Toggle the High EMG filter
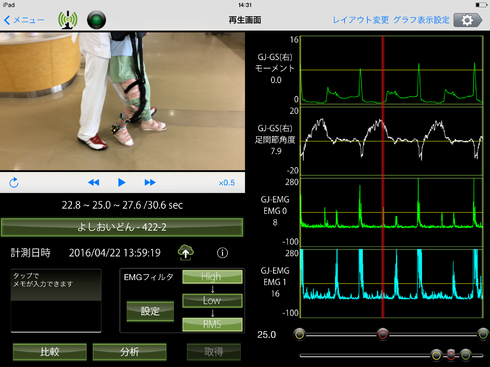This screenshot has height=367, width=490. (212, 277)
